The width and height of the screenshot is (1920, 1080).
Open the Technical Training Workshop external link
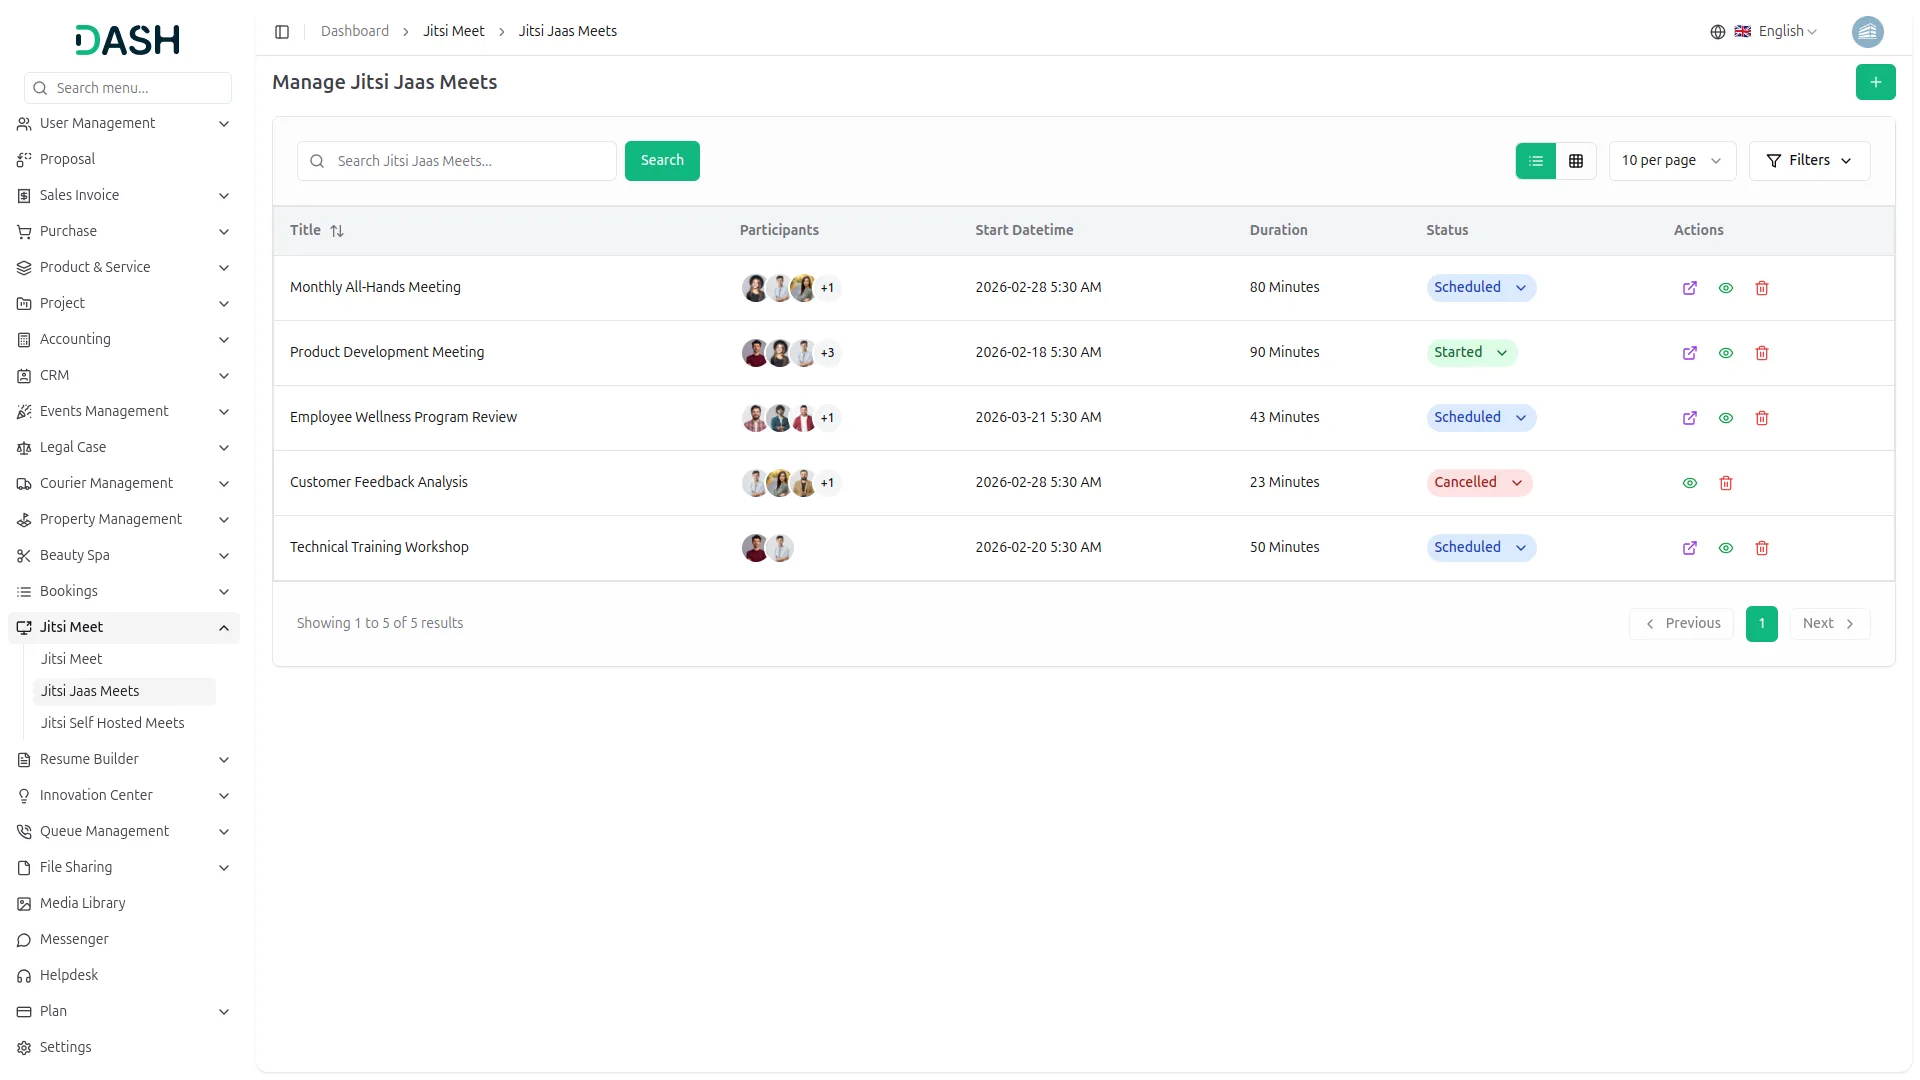(1689, 548)
